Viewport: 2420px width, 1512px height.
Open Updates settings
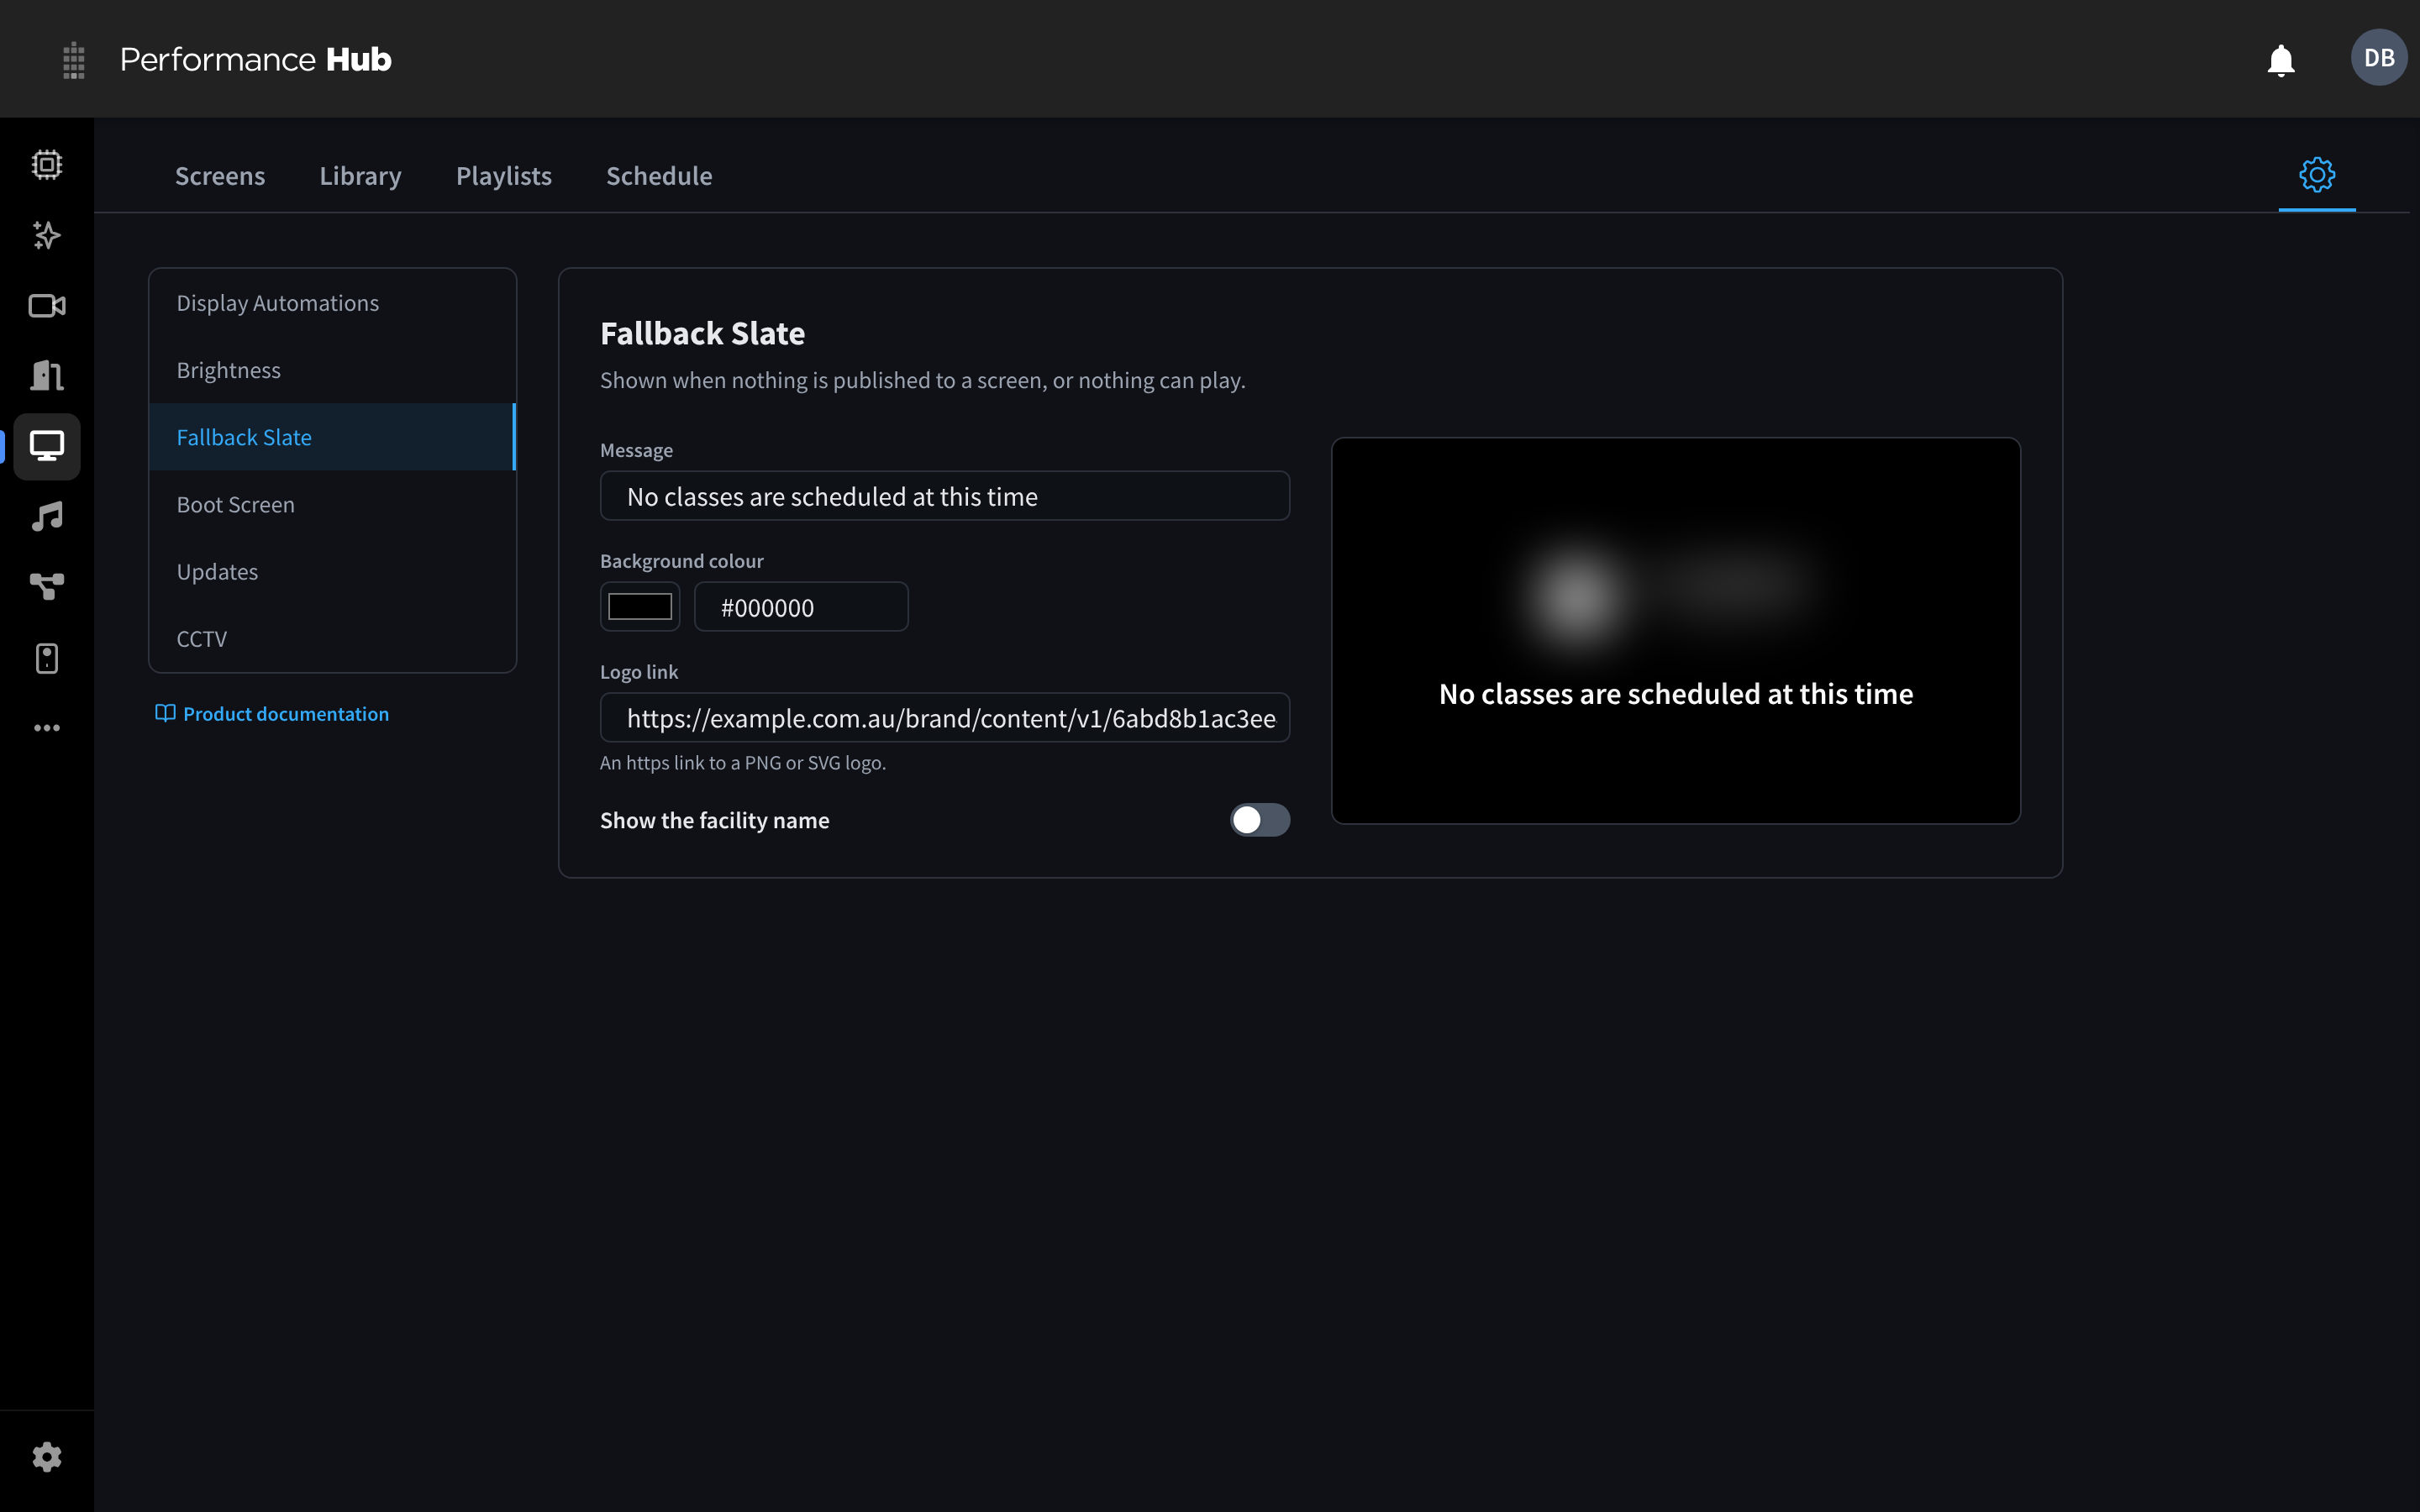332,571
